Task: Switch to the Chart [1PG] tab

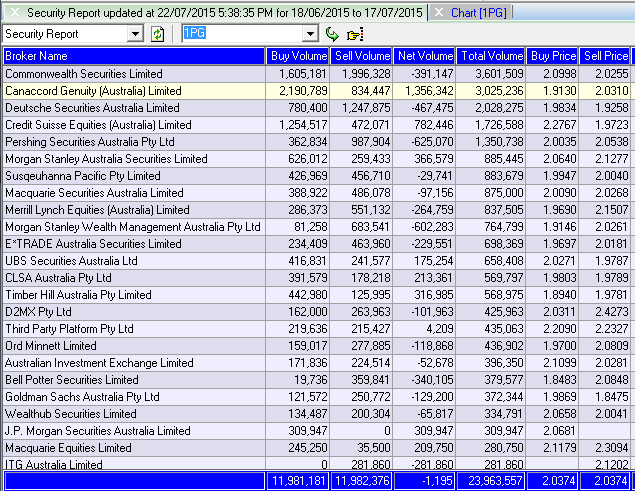Action: pos(479,13)
